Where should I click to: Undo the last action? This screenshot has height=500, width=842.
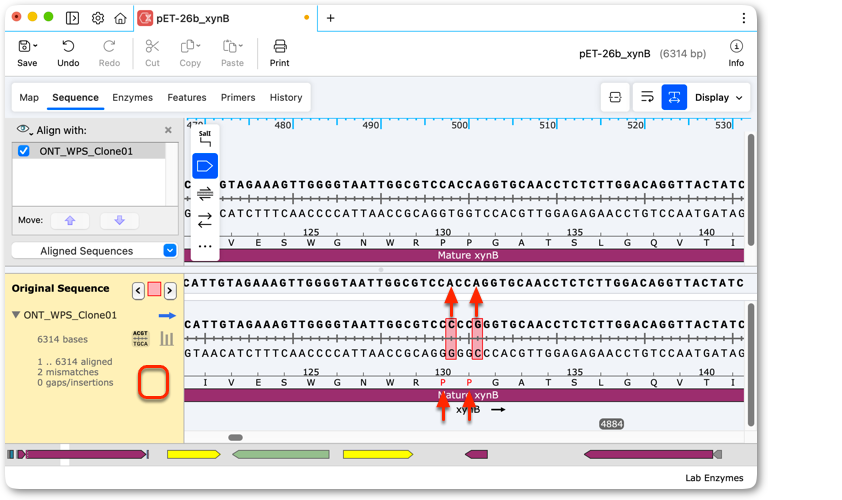click(x=68, y=53)
